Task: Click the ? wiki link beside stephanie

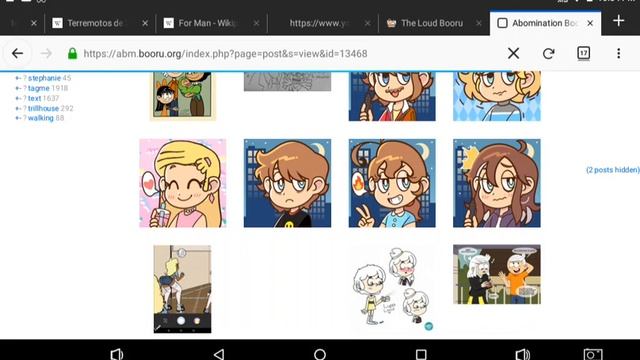Action: point(24,78)
